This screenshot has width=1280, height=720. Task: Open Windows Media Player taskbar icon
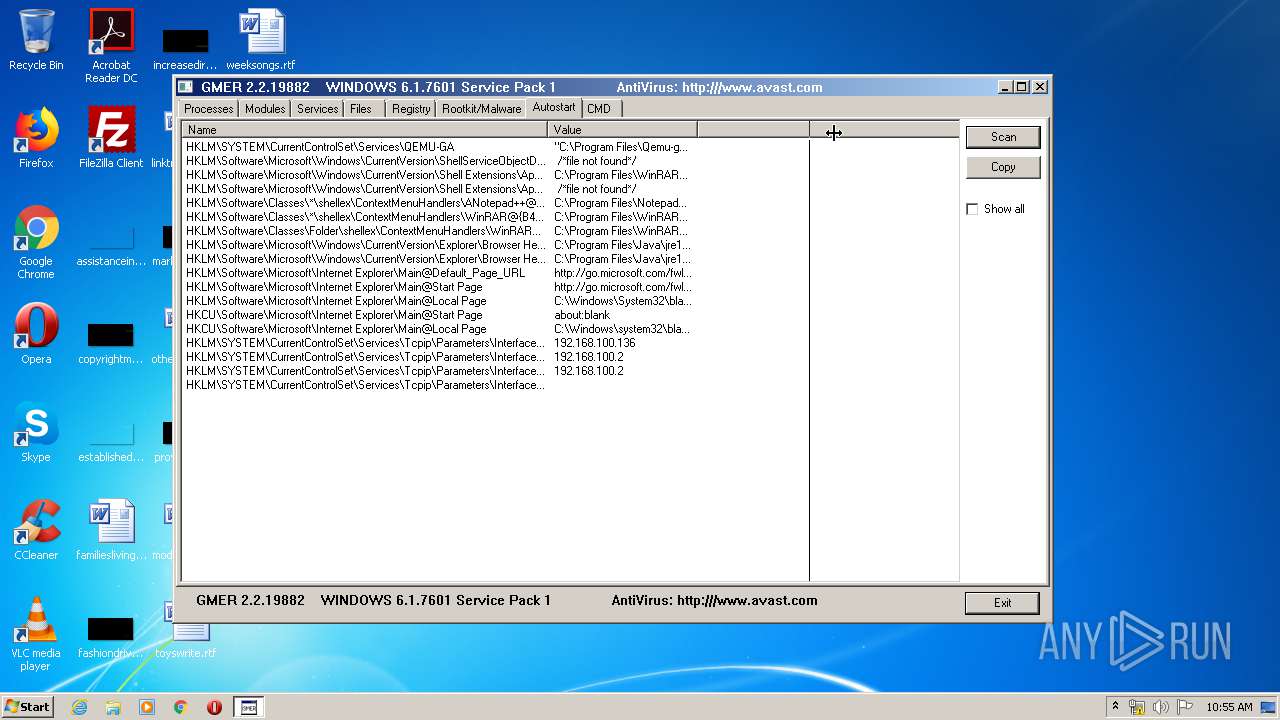pyautogui.click(x=147, y=707)
